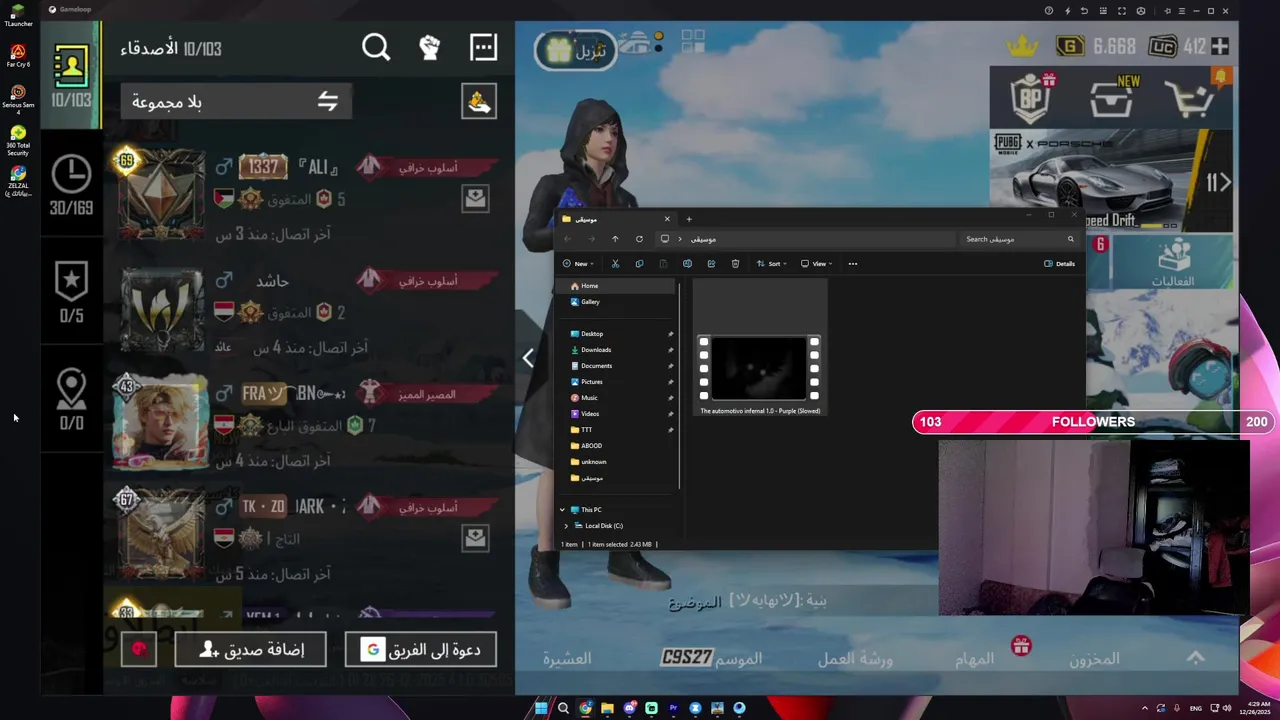Open the shopping cart shop icon
The height and width of the screenshot is (720, 1280).
(1188, 99)
